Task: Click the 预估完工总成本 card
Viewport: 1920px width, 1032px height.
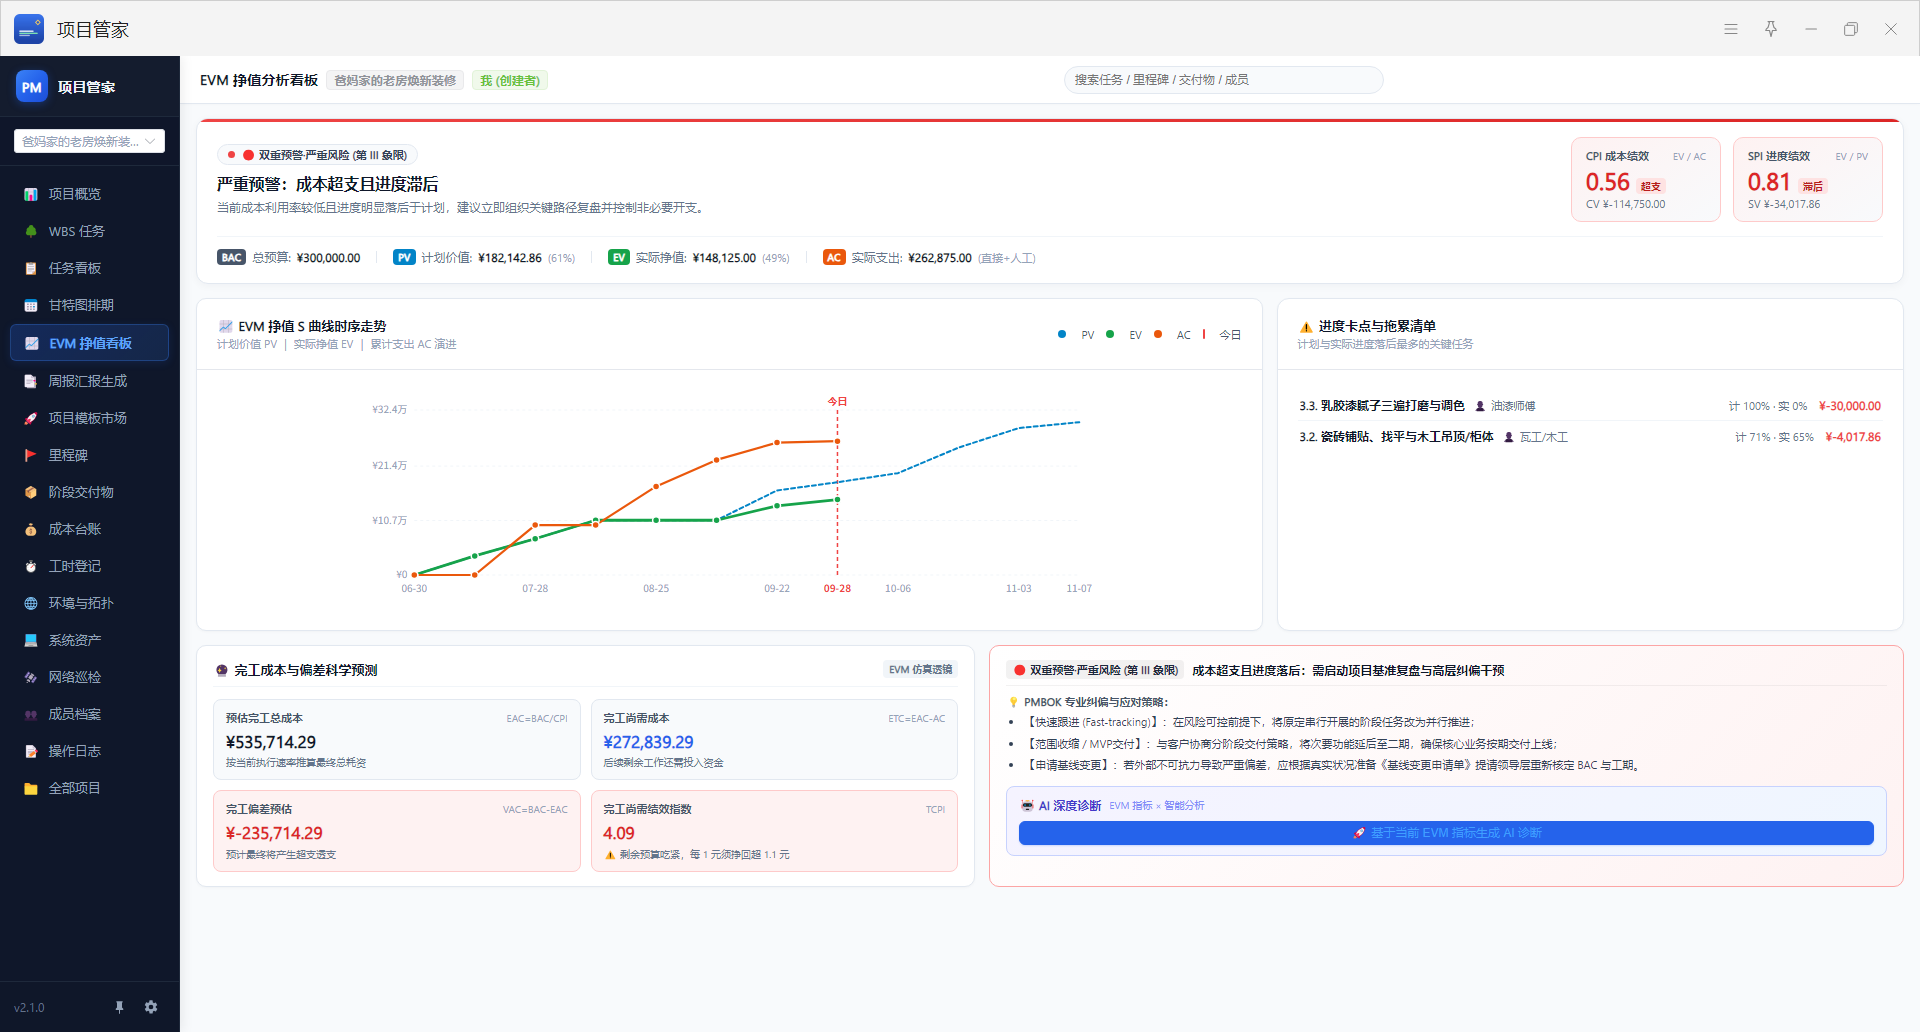Action: point(397,740)
